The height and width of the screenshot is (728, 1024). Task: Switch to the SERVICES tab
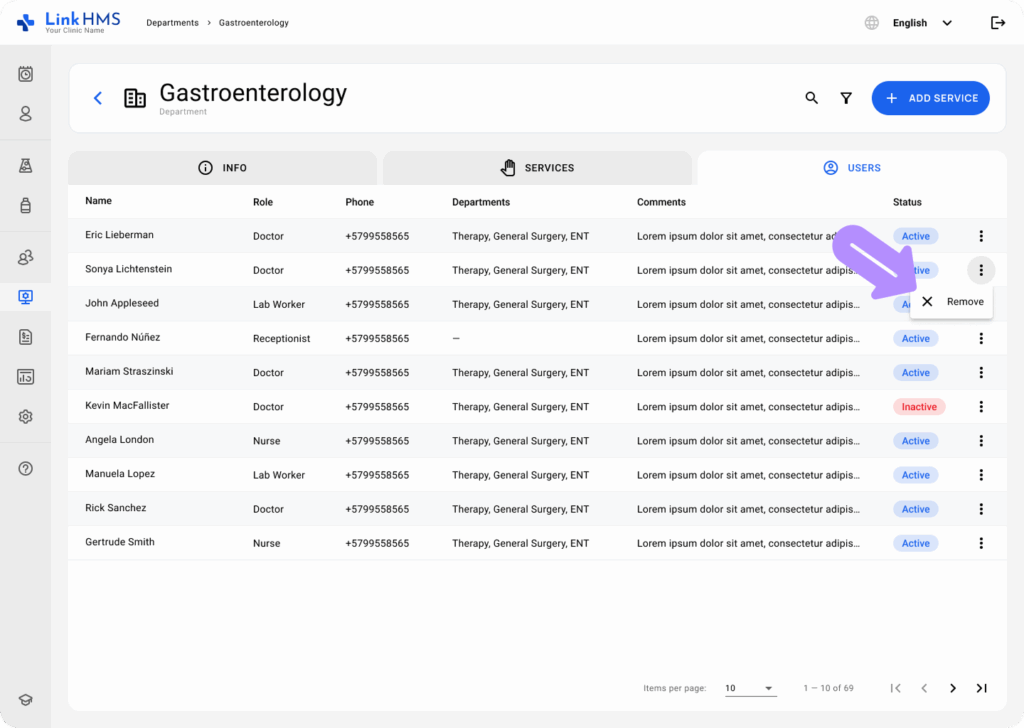537,168
